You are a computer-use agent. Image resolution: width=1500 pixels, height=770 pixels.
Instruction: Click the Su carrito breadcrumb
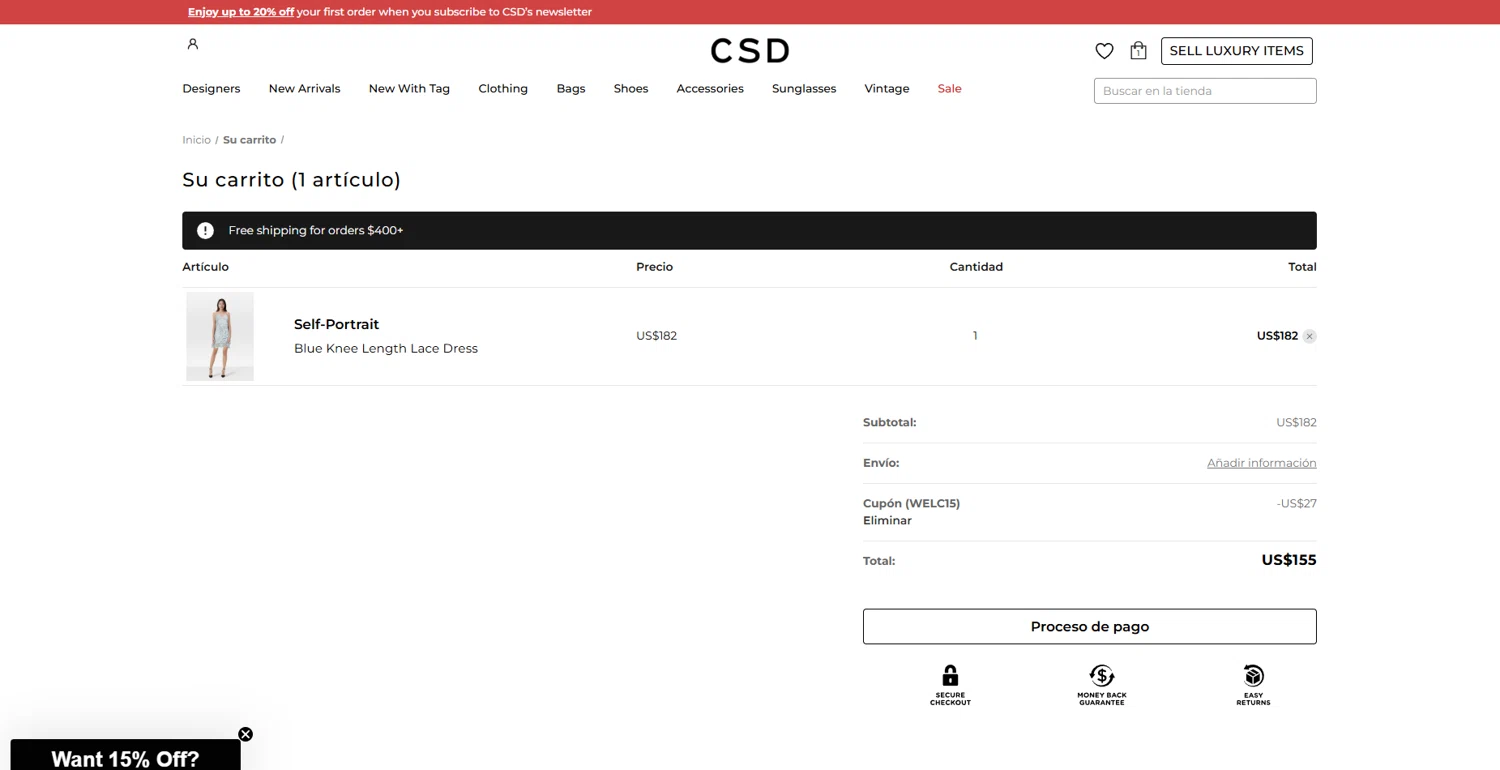tap(249, 140)
